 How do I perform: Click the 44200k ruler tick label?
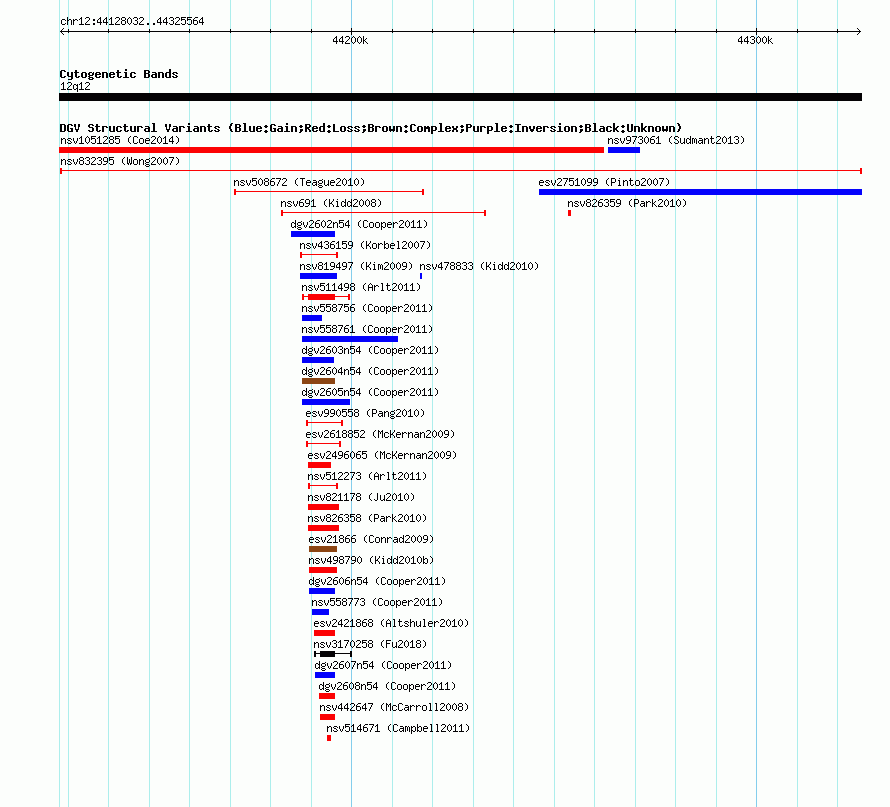[x=350, y=40]
